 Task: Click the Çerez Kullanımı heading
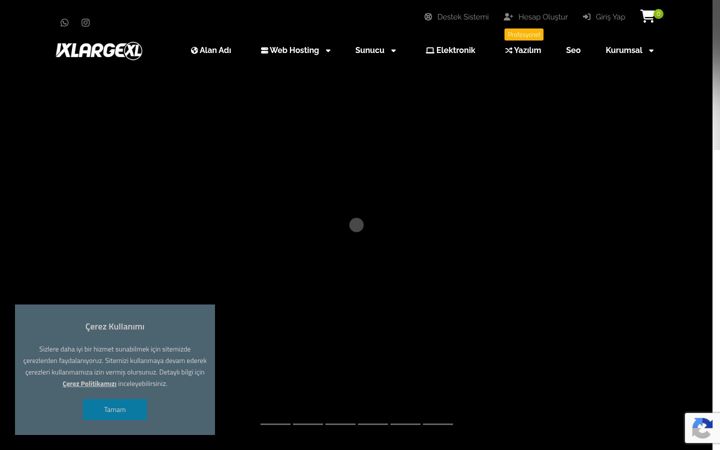tap(115, 326)
